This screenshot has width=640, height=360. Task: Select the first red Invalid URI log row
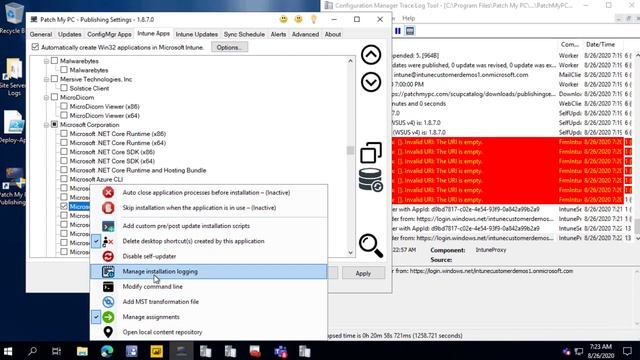[508, 142]
